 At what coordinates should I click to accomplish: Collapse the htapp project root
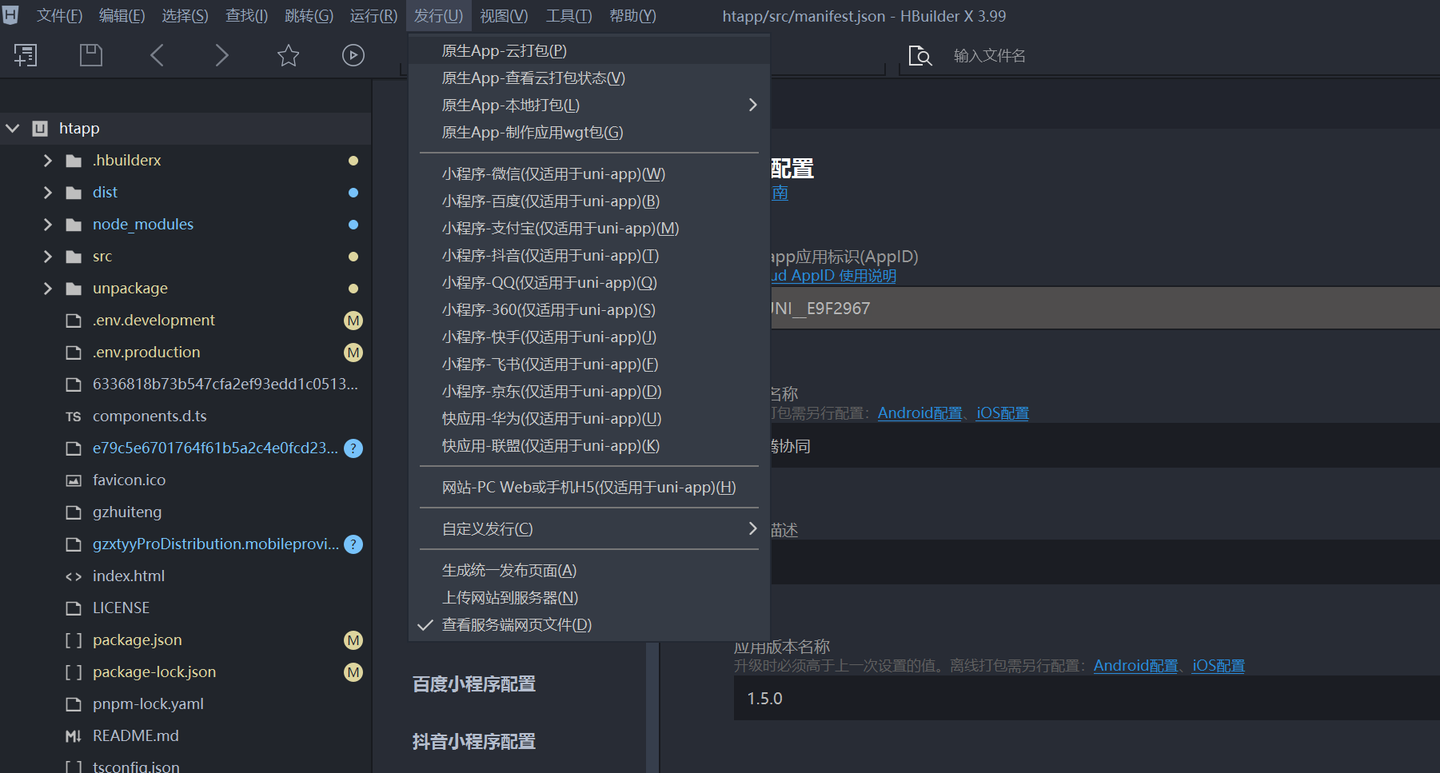(13, 129)
